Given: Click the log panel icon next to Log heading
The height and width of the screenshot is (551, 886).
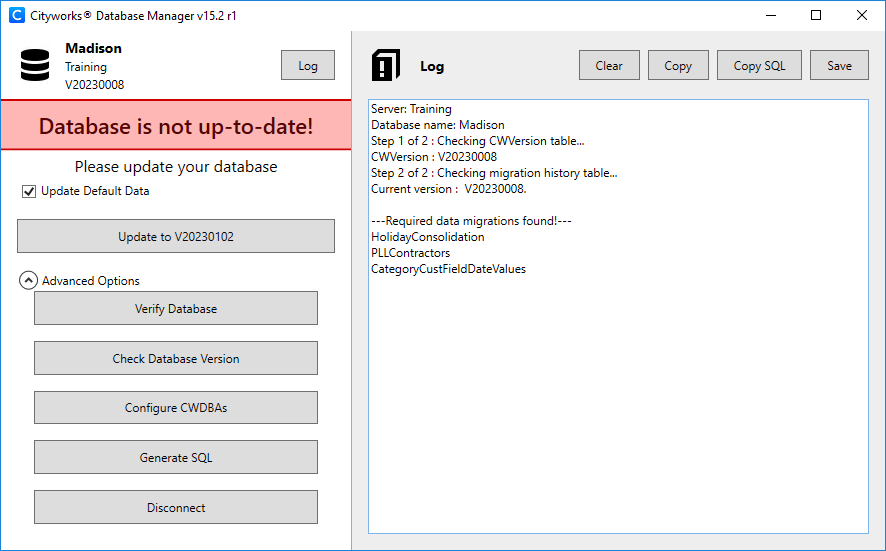Looking at the screenshot, I should tap(386, 65).
